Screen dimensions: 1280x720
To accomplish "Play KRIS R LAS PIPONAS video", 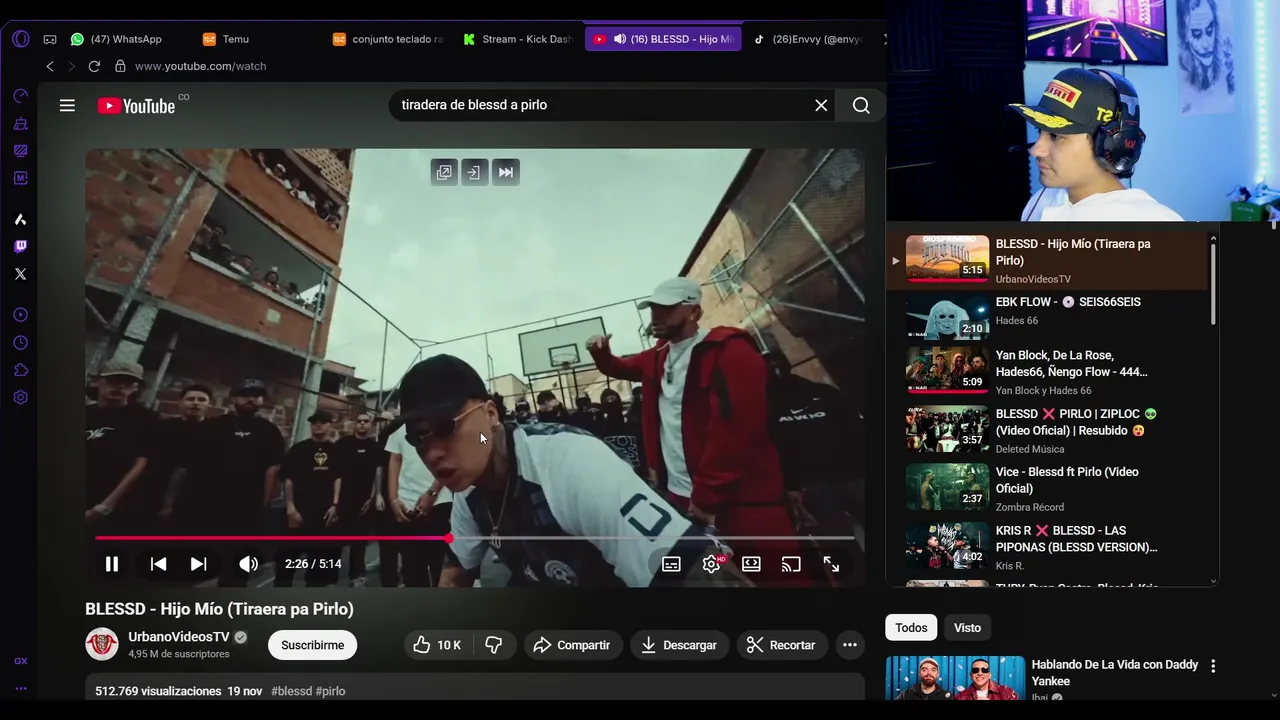I will coord(1046,547).
